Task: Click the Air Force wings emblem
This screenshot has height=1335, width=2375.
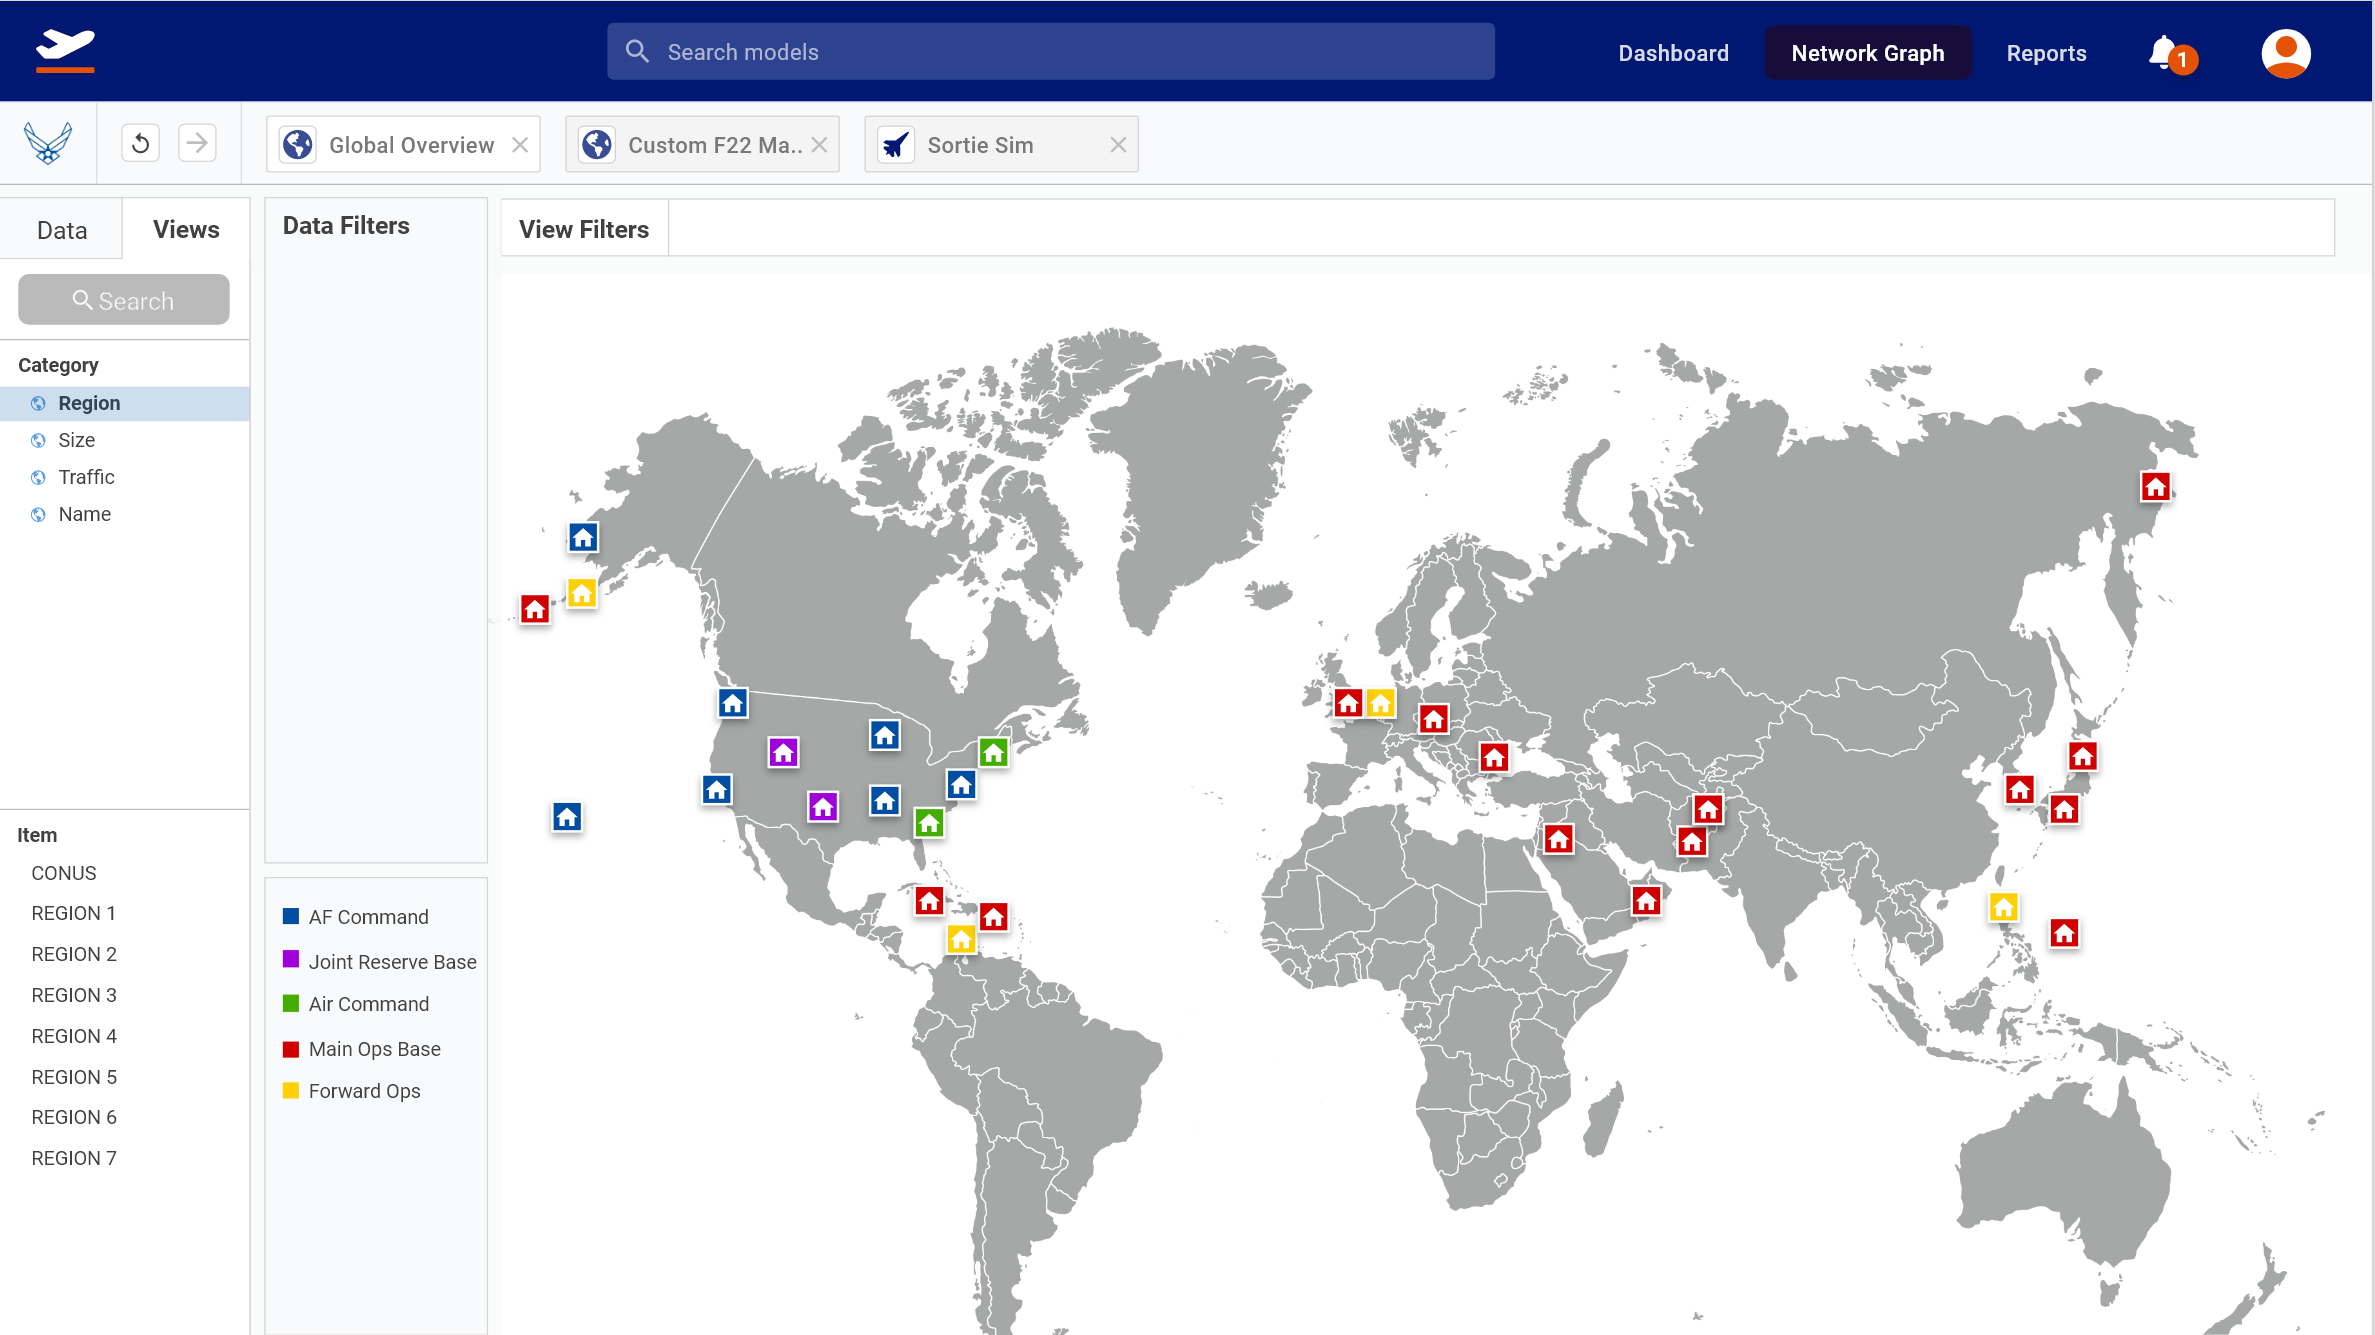Action: pyautogui.click(x=48, y=143)
